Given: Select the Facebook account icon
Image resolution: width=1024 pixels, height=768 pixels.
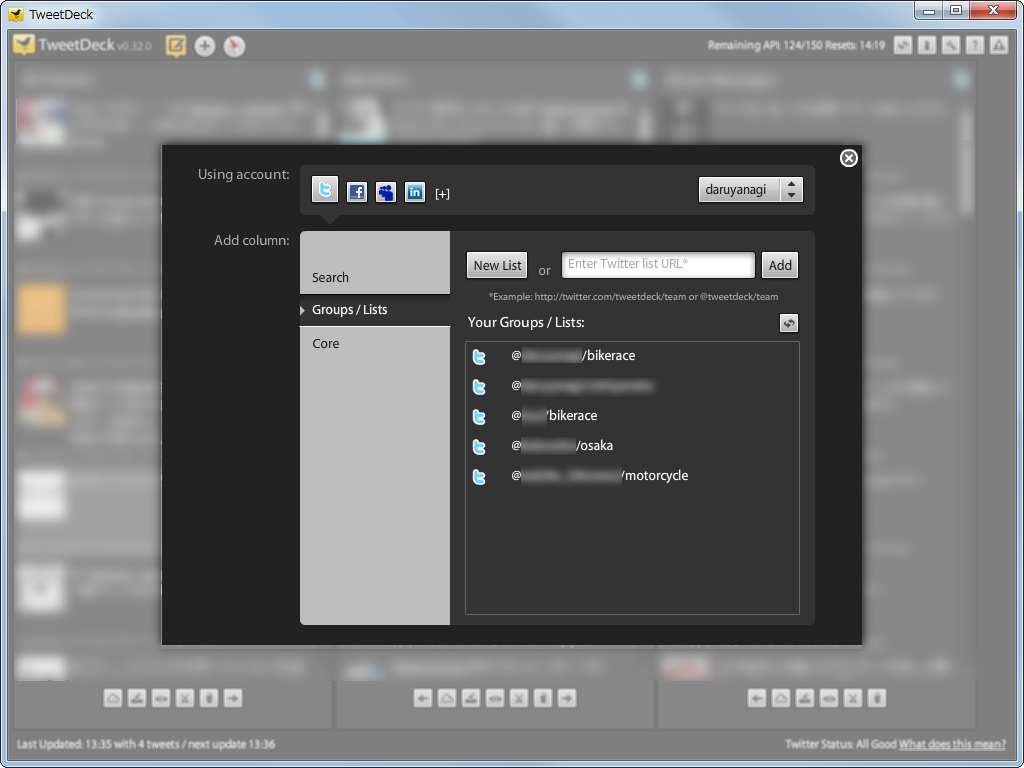Looking at the screenshot, I should coord(357,192).
